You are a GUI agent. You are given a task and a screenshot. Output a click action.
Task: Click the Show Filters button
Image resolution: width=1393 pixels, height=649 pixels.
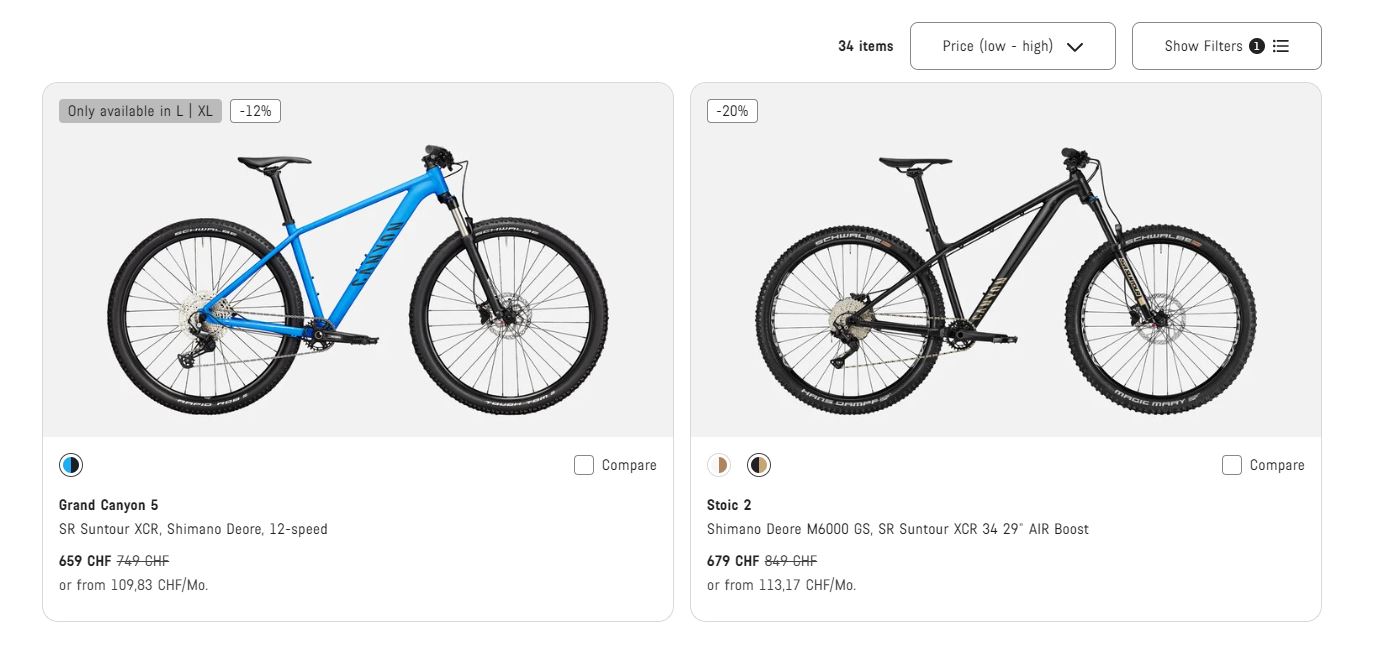(1203, 46)
